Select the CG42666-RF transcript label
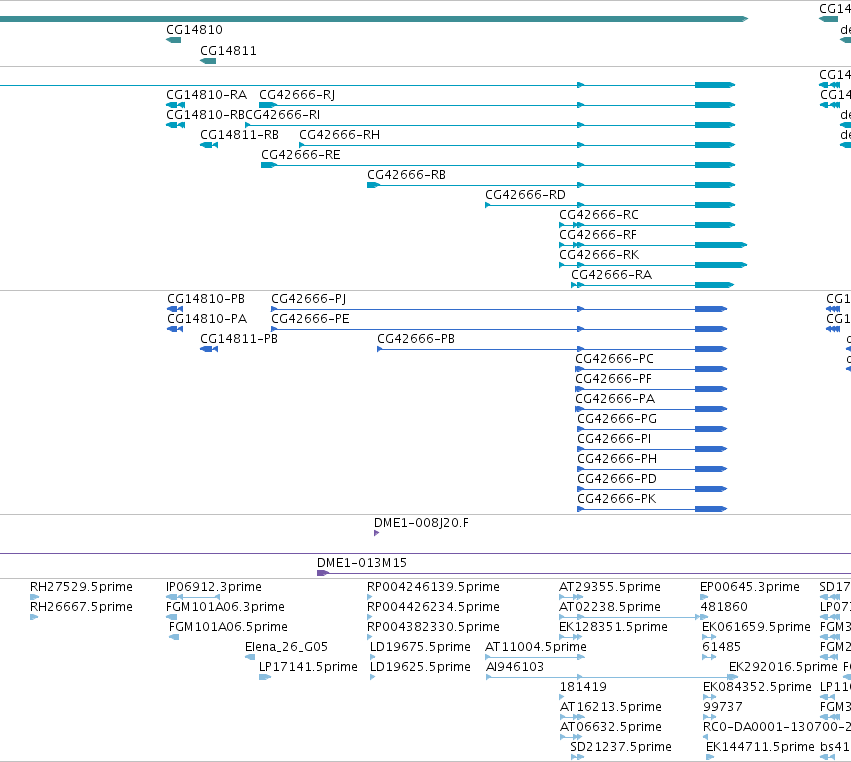The height and width of the screenshot is (762, 851). pos(598,236)
